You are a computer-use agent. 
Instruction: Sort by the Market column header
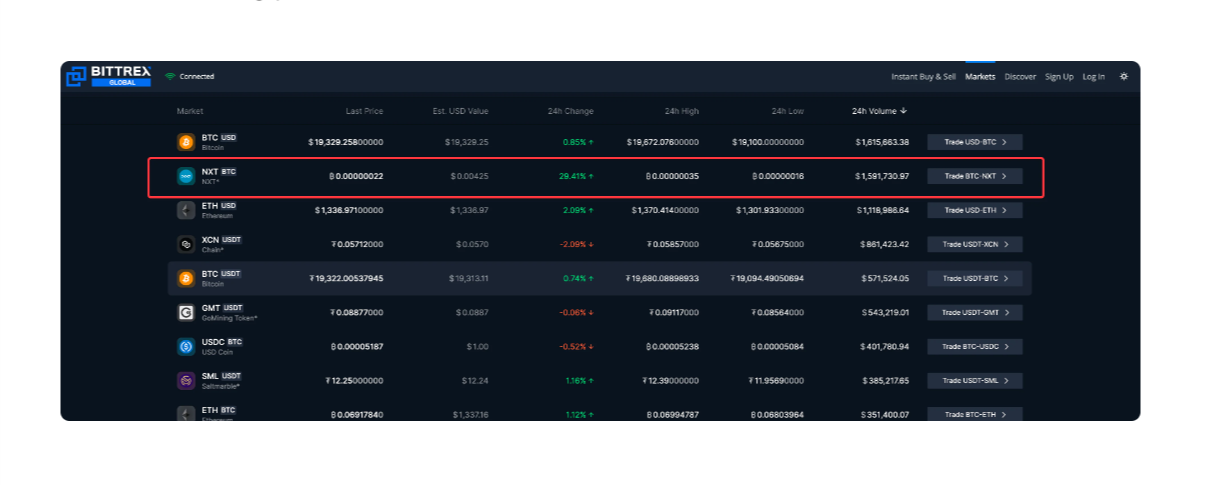coord(190,111)
